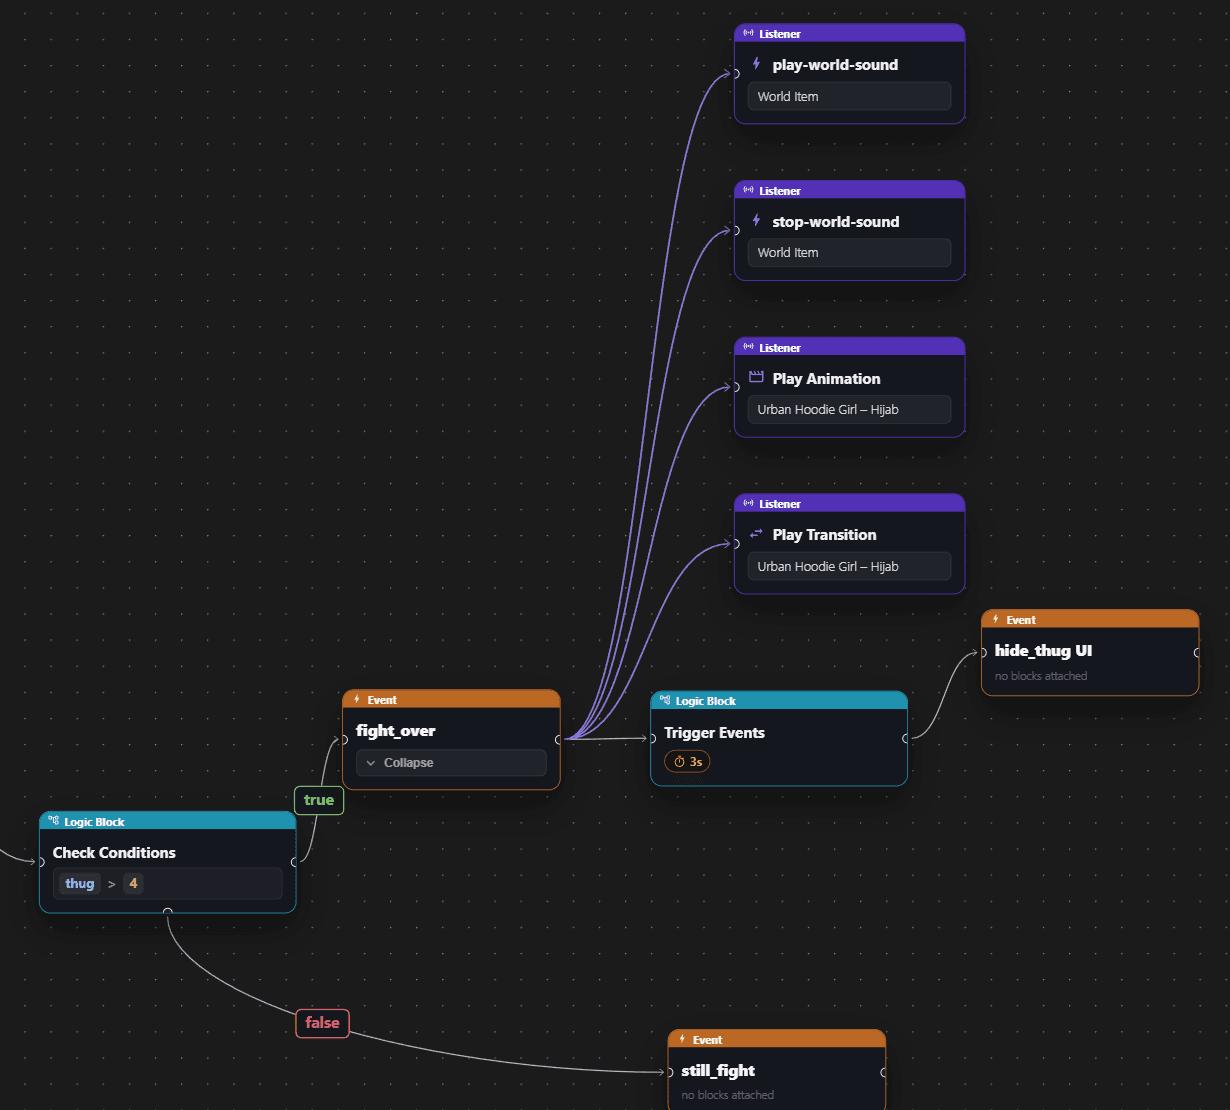Image resolution: width=1230 pixels, height=1110 pixels.
Task: Select the Check Conditions block title
Action: (114, 853)
